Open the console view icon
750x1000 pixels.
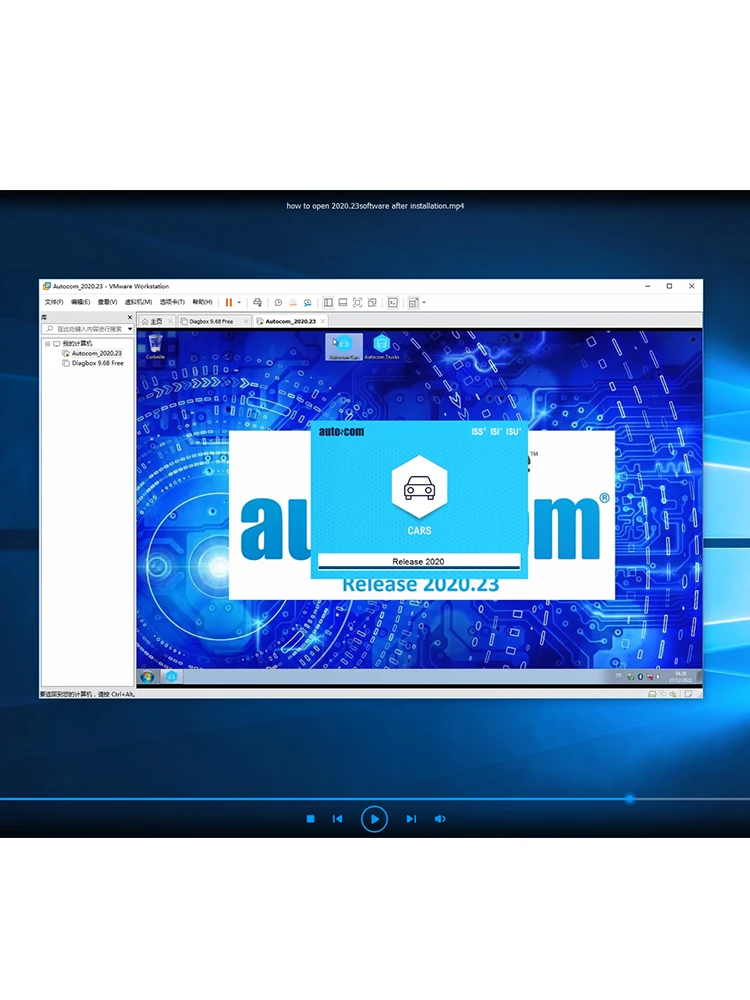click(x=393, y=302)
